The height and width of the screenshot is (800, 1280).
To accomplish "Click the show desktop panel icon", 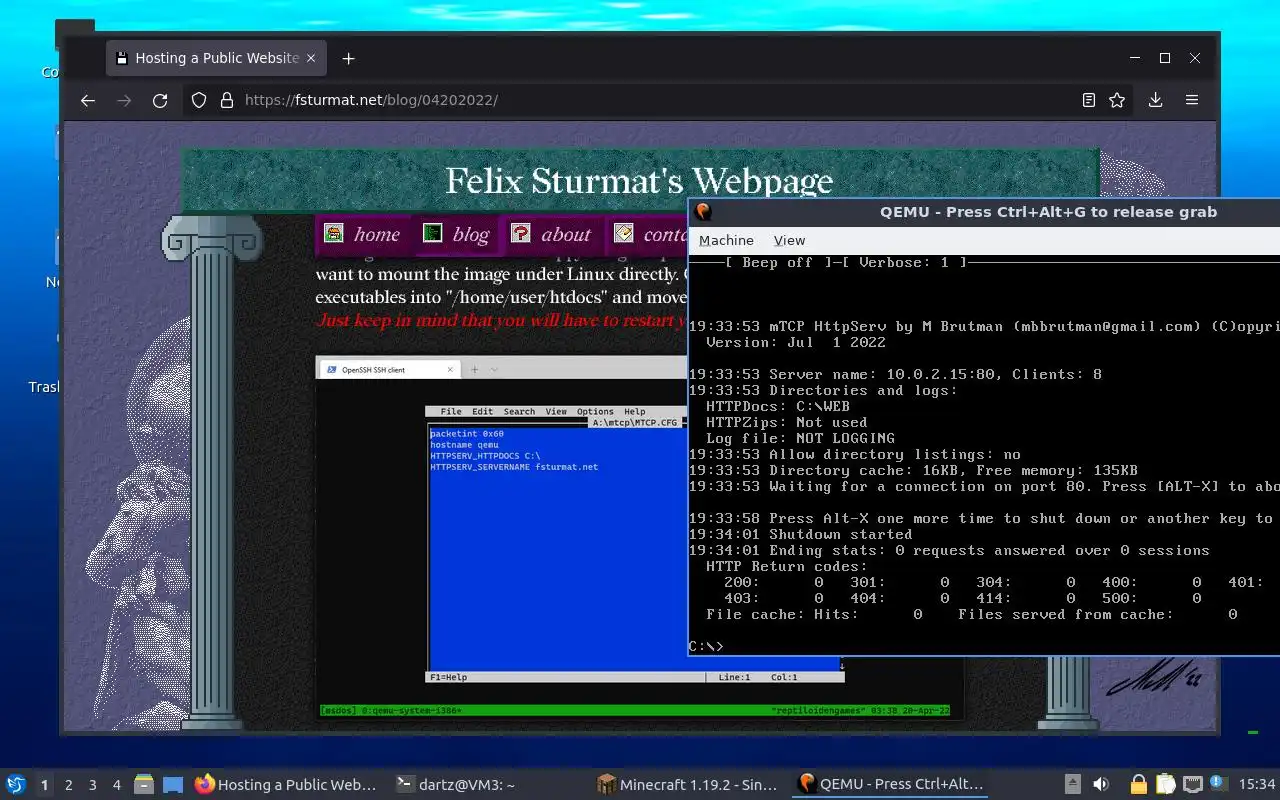I will point(173,785).
